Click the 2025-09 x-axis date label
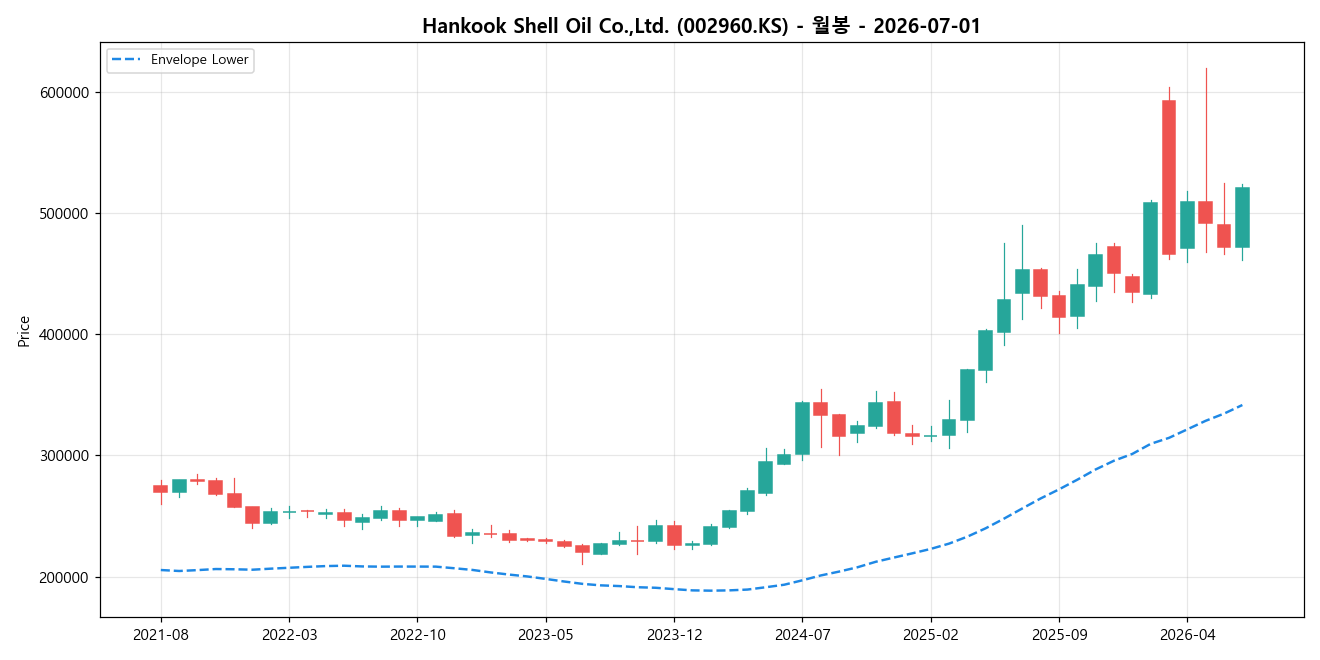The height and width of the screenshot is (660, 1320). point(1059,635)
